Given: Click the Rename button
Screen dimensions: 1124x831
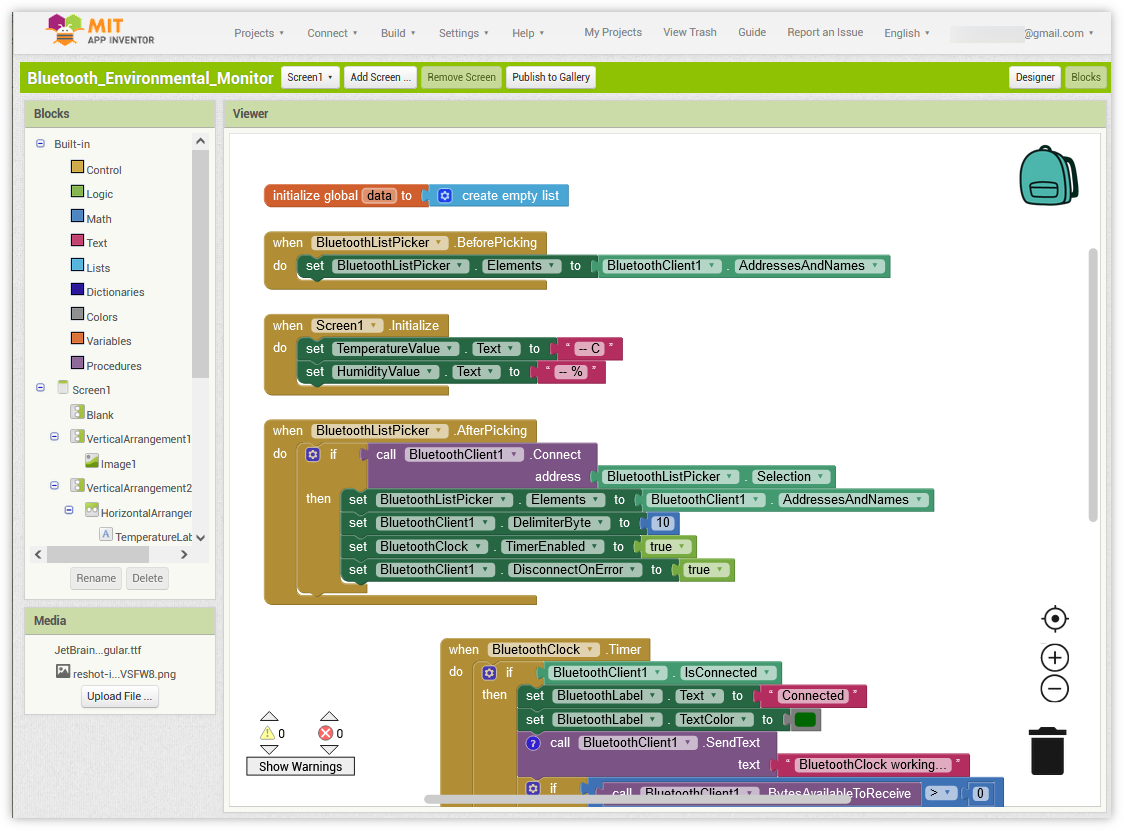Looking at the screenshot, I should (x=96, y=579).
